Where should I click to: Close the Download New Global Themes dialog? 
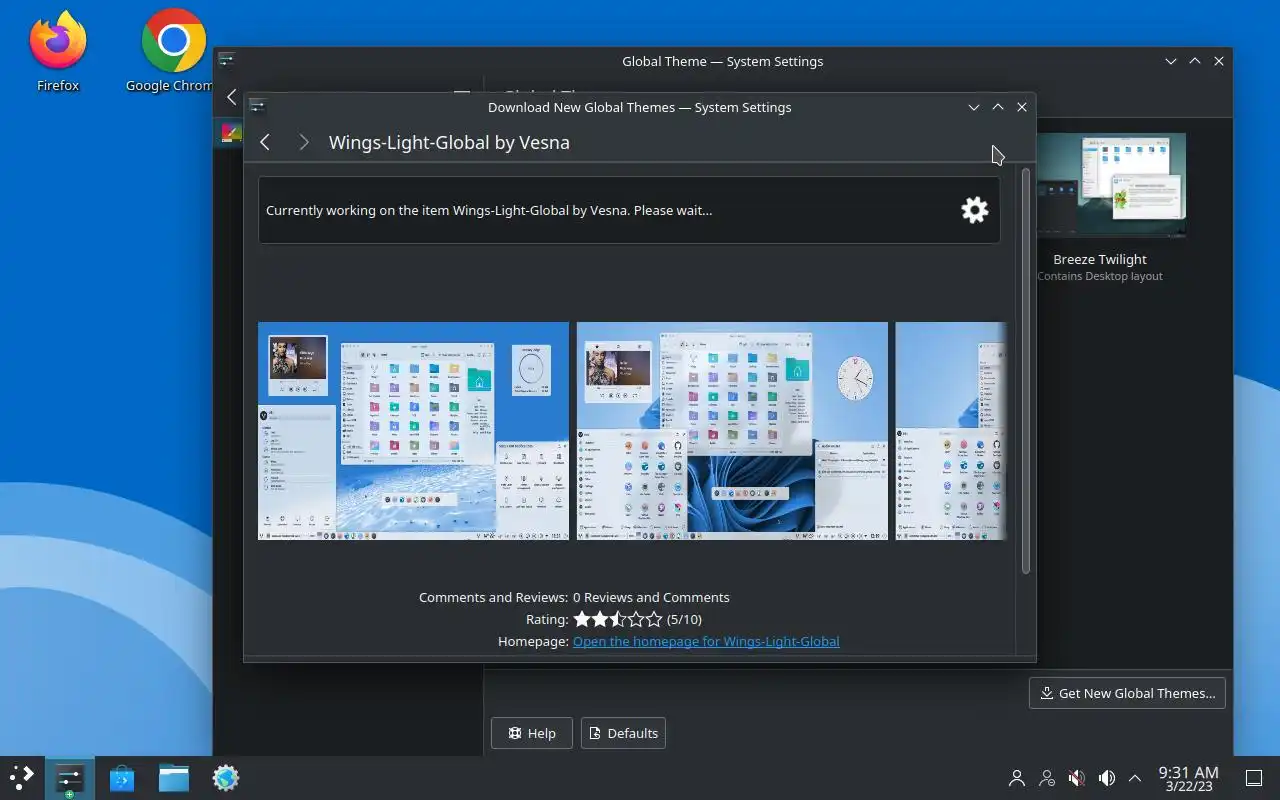1021,107
